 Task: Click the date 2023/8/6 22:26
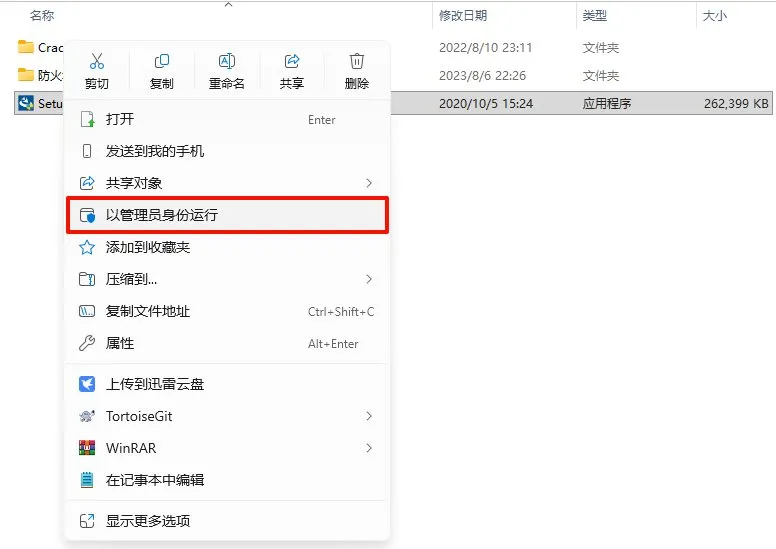(483, 76)
